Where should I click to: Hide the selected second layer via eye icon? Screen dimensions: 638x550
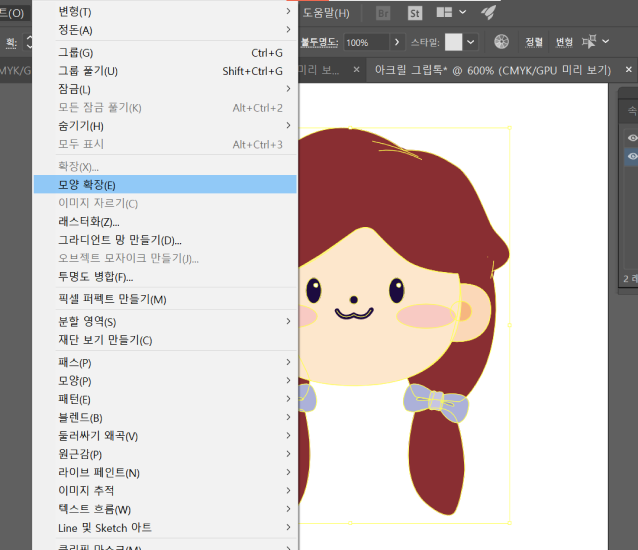pos(632,157)
